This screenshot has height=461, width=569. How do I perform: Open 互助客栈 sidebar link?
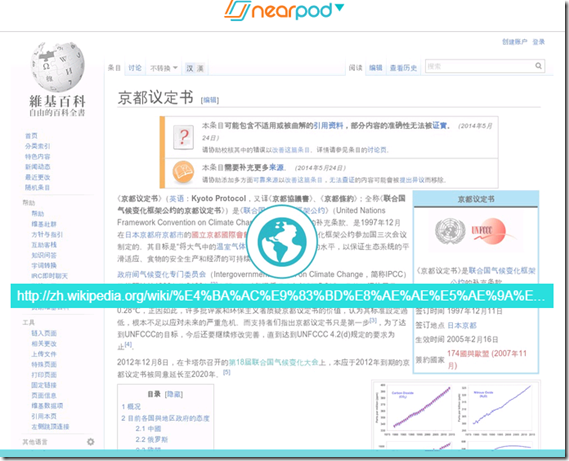point(44,245)
